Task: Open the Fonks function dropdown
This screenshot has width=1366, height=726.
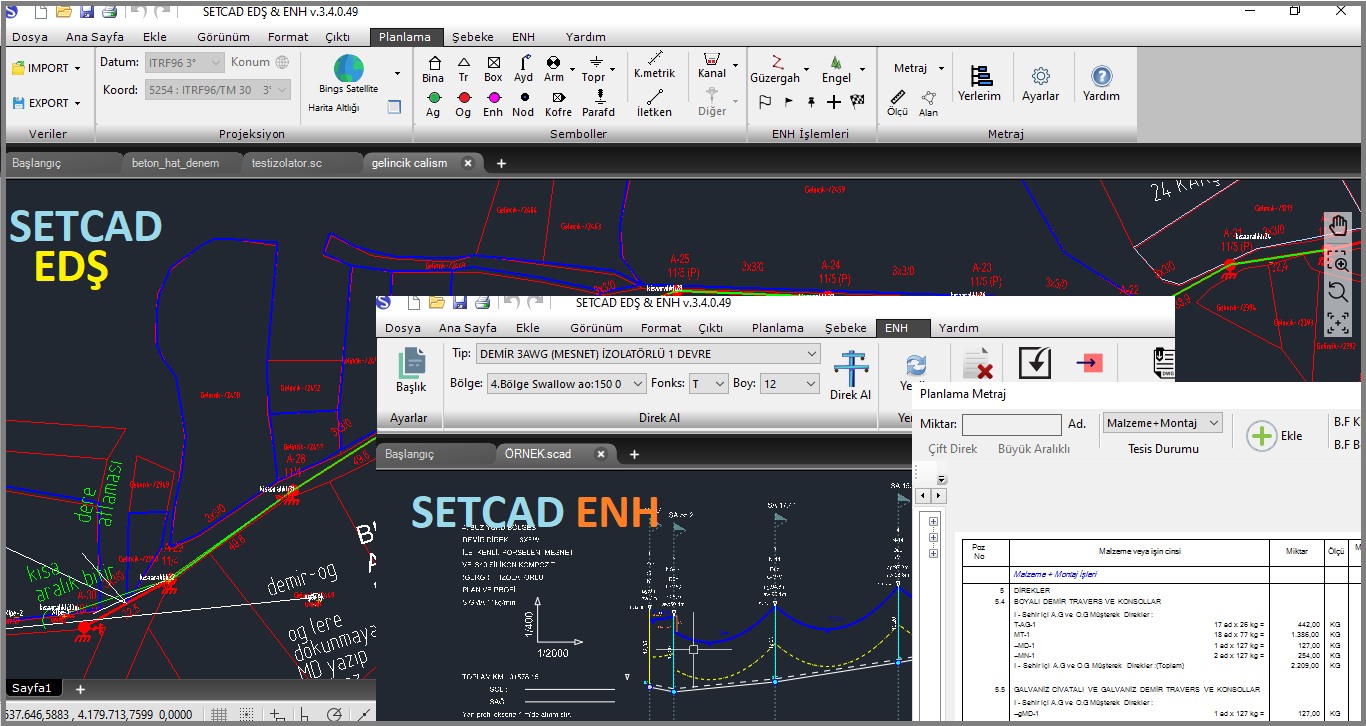Action: (x=708, y=383)
